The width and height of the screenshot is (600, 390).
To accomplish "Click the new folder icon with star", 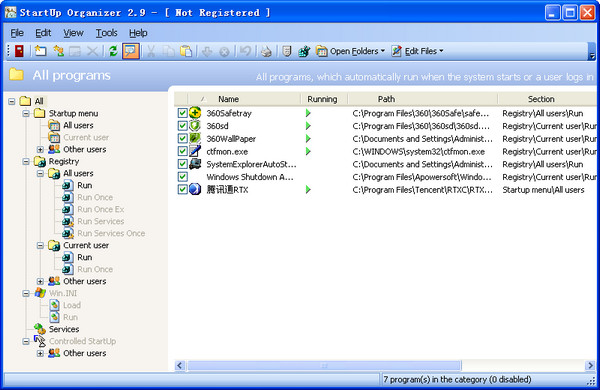I will (x=40, y=51).
